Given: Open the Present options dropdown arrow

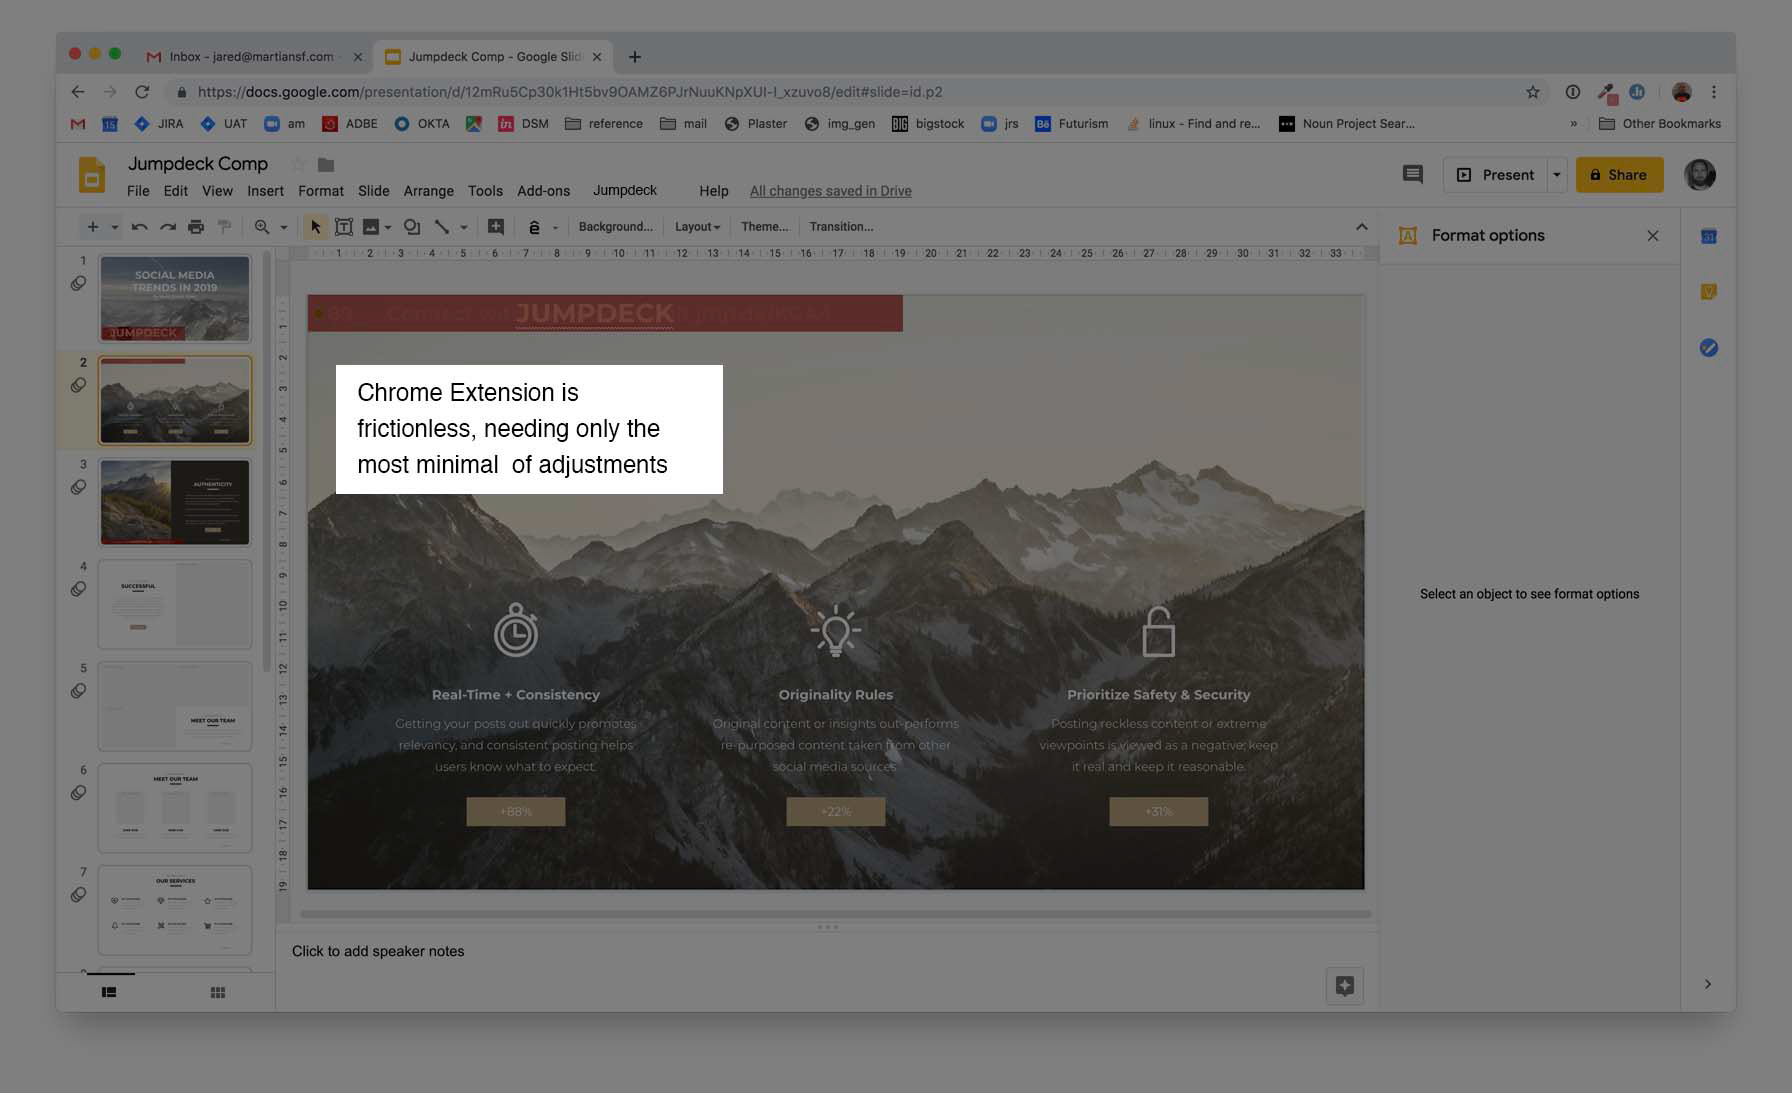Looking at the screenshot, I should [1557, 175].
